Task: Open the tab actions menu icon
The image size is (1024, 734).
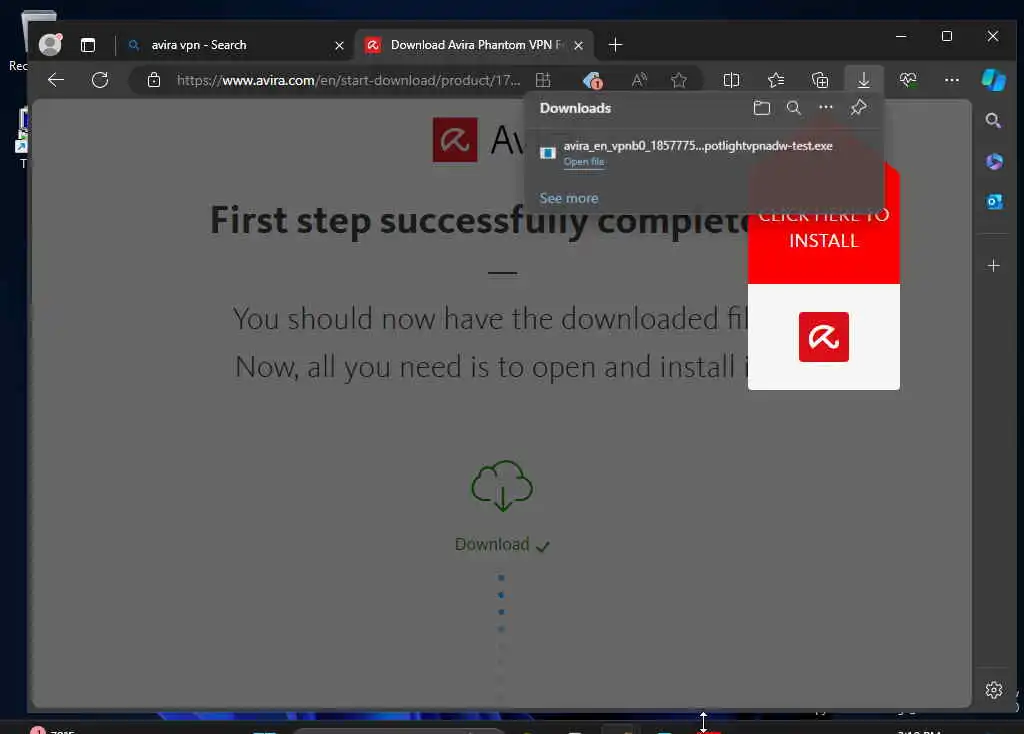Action: (88, 45)
